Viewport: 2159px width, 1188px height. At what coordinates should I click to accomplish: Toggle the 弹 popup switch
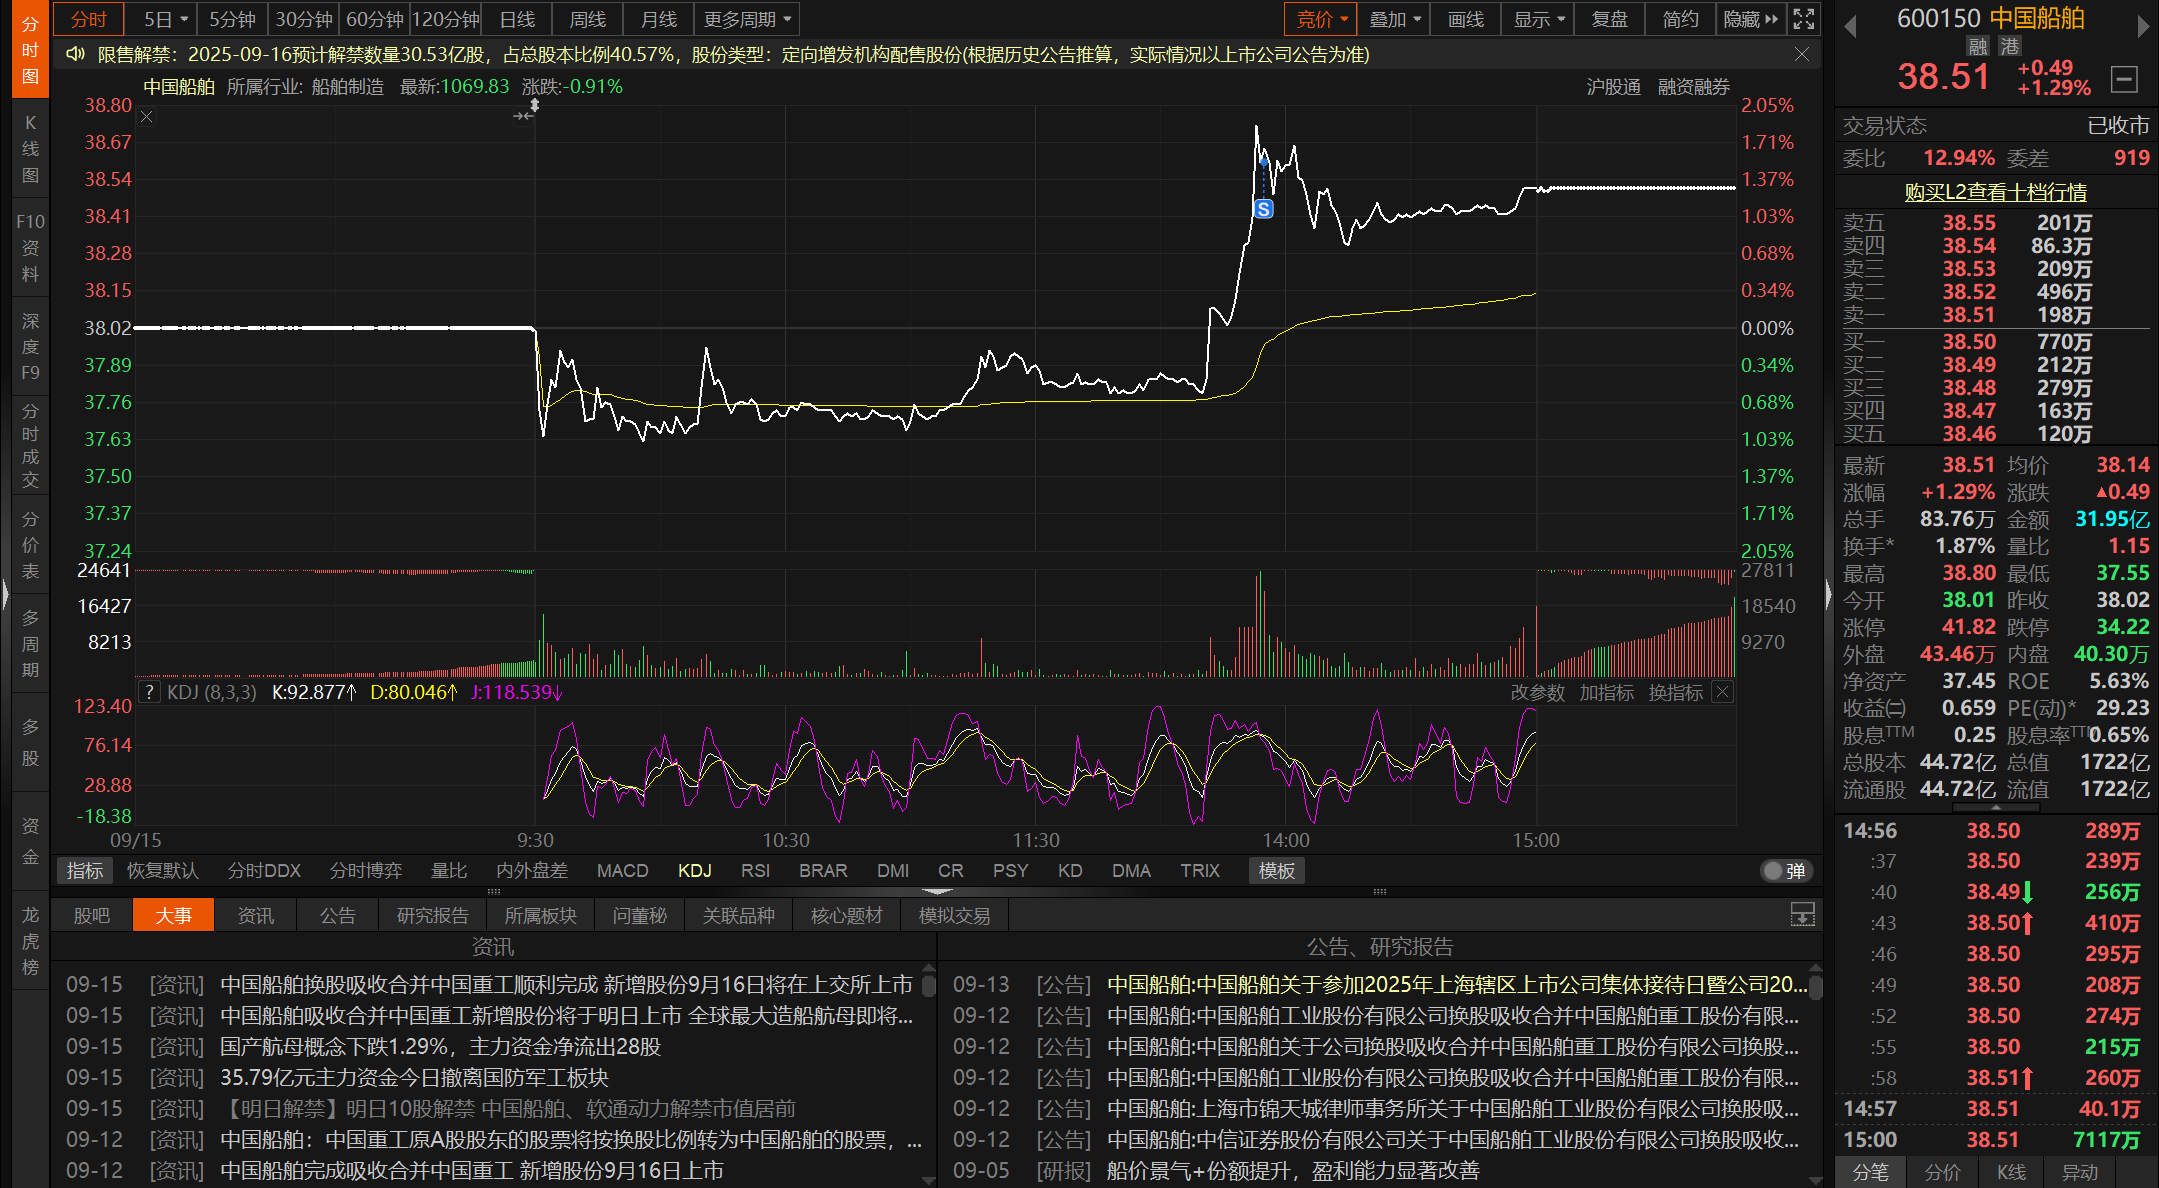[1785, 871]
